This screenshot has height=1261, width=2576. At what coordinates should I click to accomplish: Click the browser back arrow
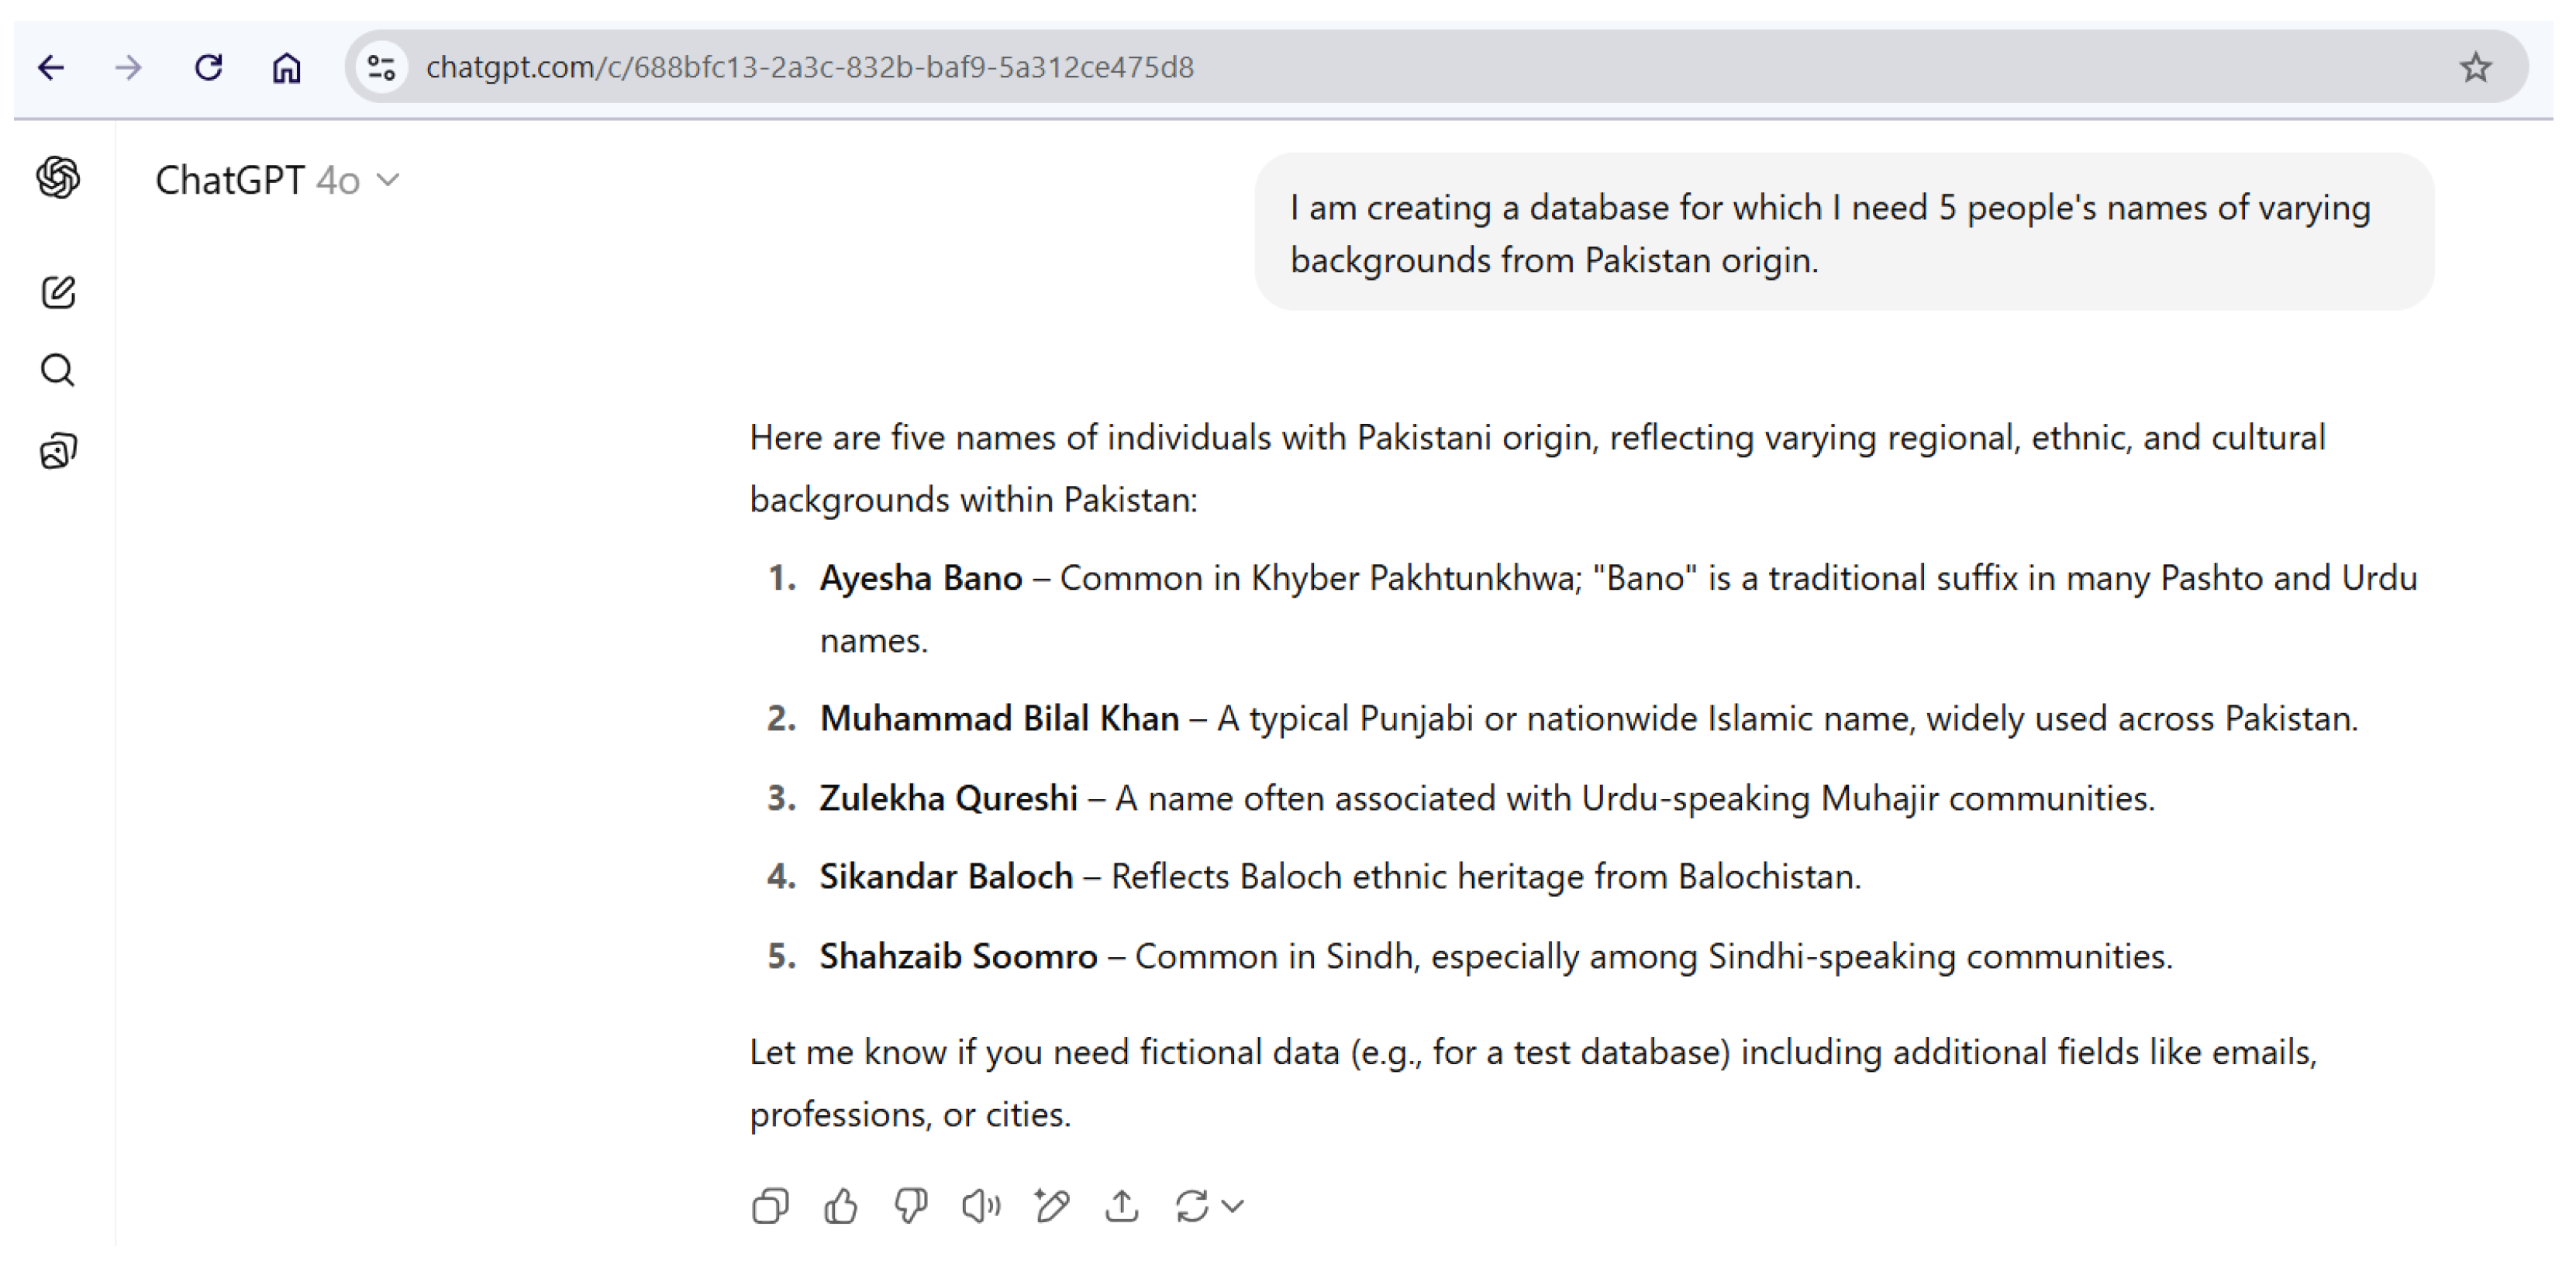coord(51,67)
